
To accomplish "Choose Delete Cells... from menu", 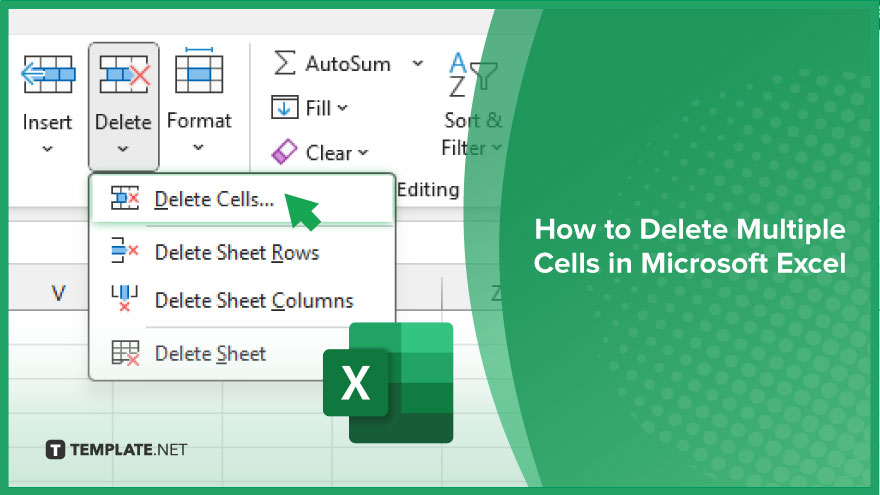I will [242, 199].
